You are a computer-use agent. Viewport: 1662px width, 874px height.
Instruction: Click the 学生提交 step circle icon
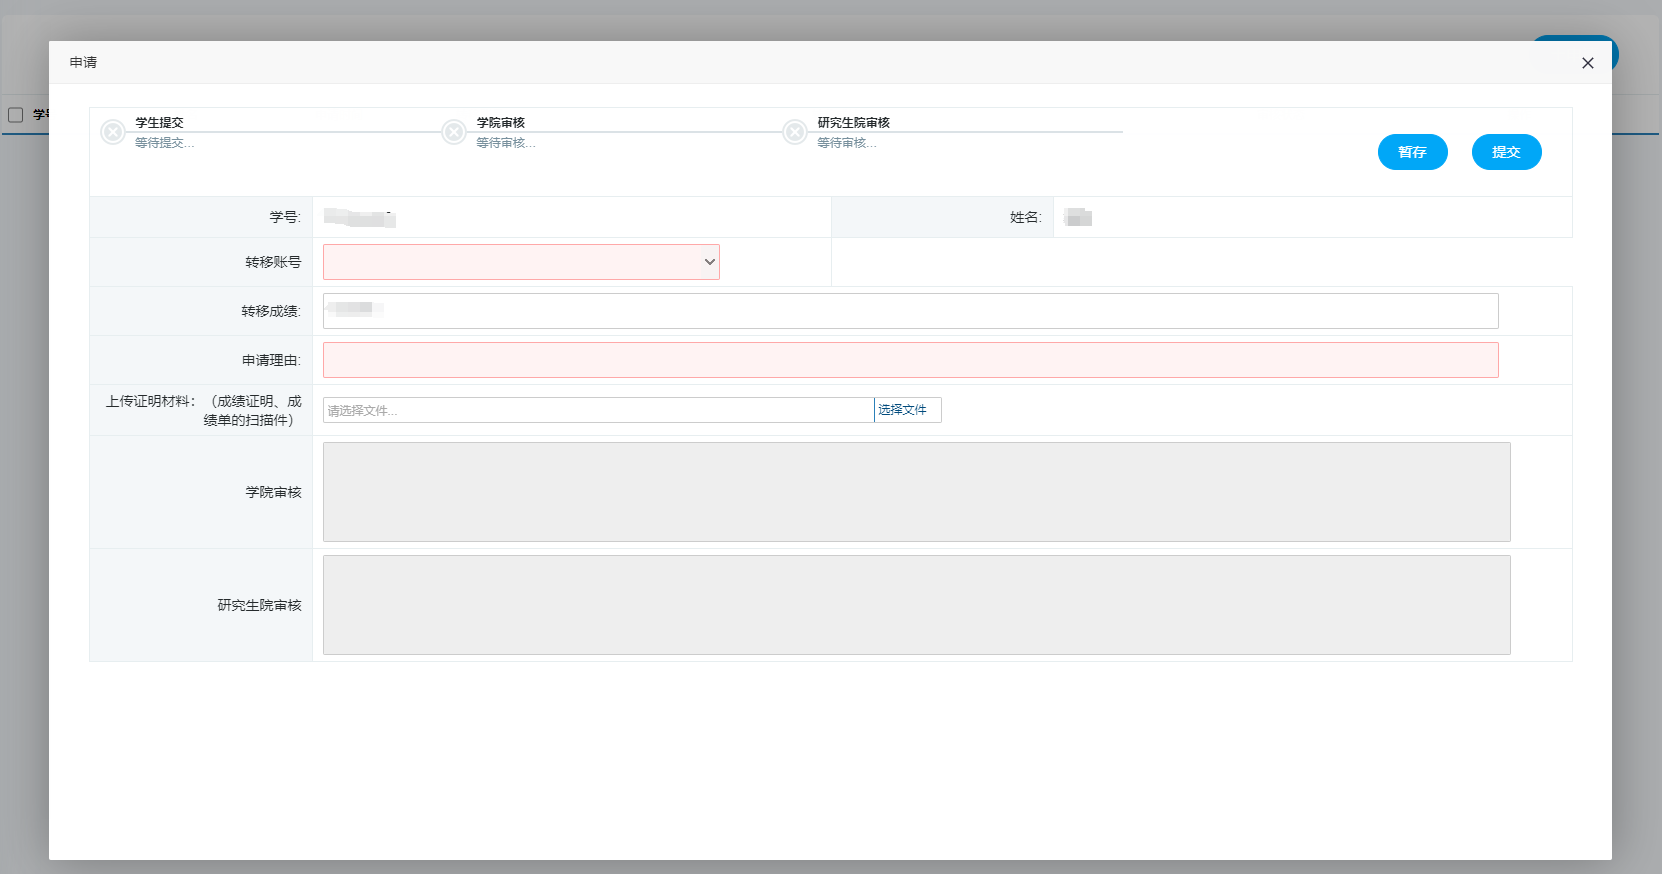[x=113, y=132]
